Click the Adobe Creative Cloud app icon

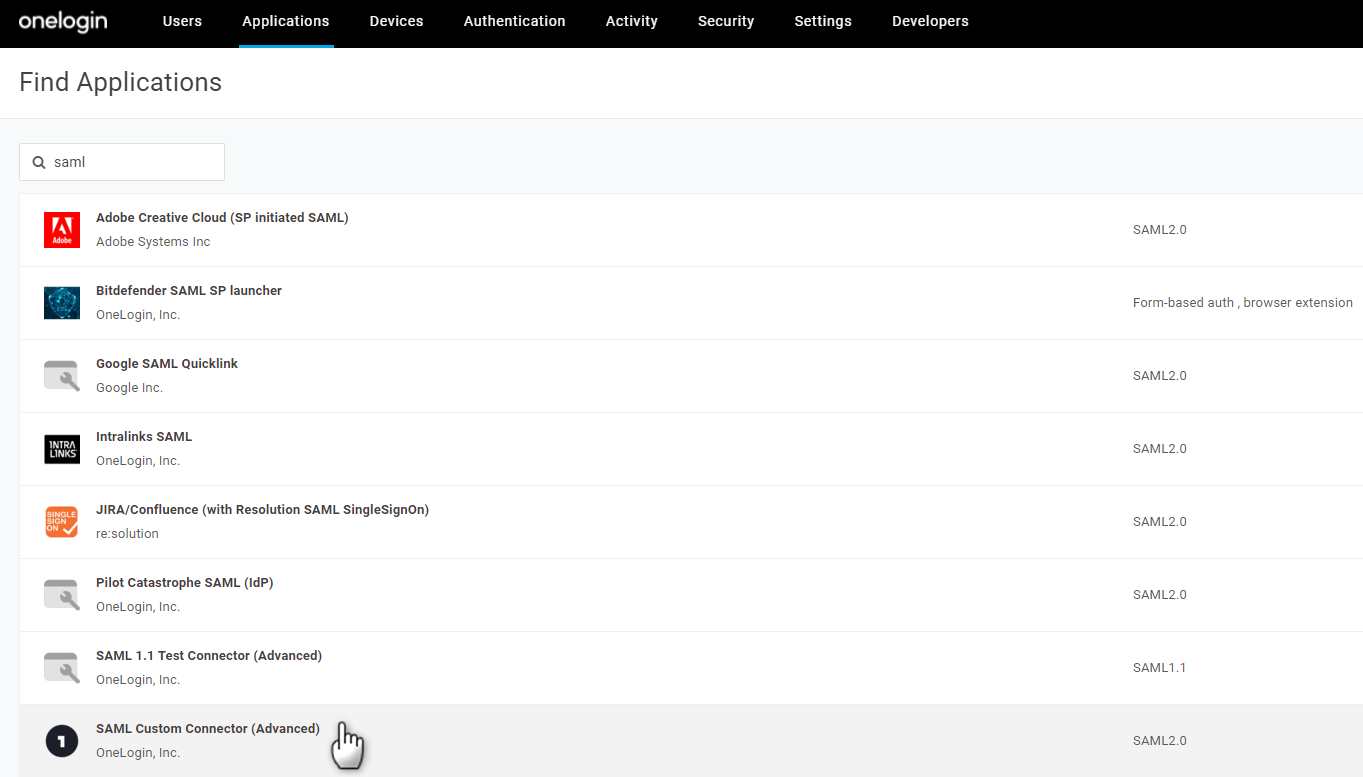[62, 230]
